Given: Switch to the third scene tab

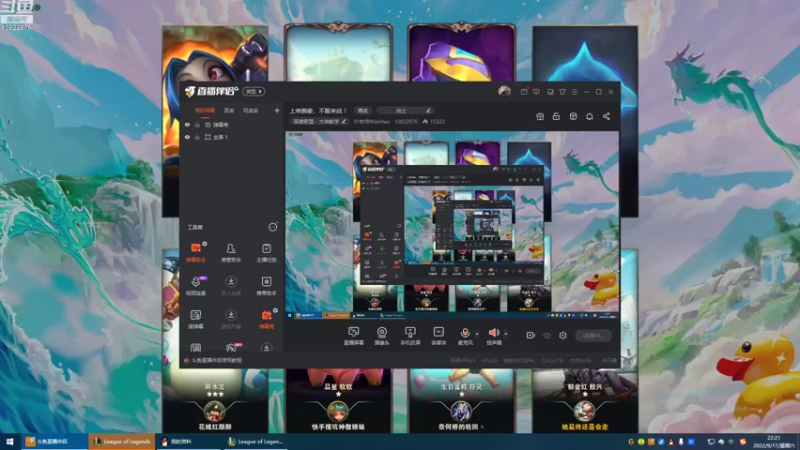Looking at the screenshot, I should 250,110.
